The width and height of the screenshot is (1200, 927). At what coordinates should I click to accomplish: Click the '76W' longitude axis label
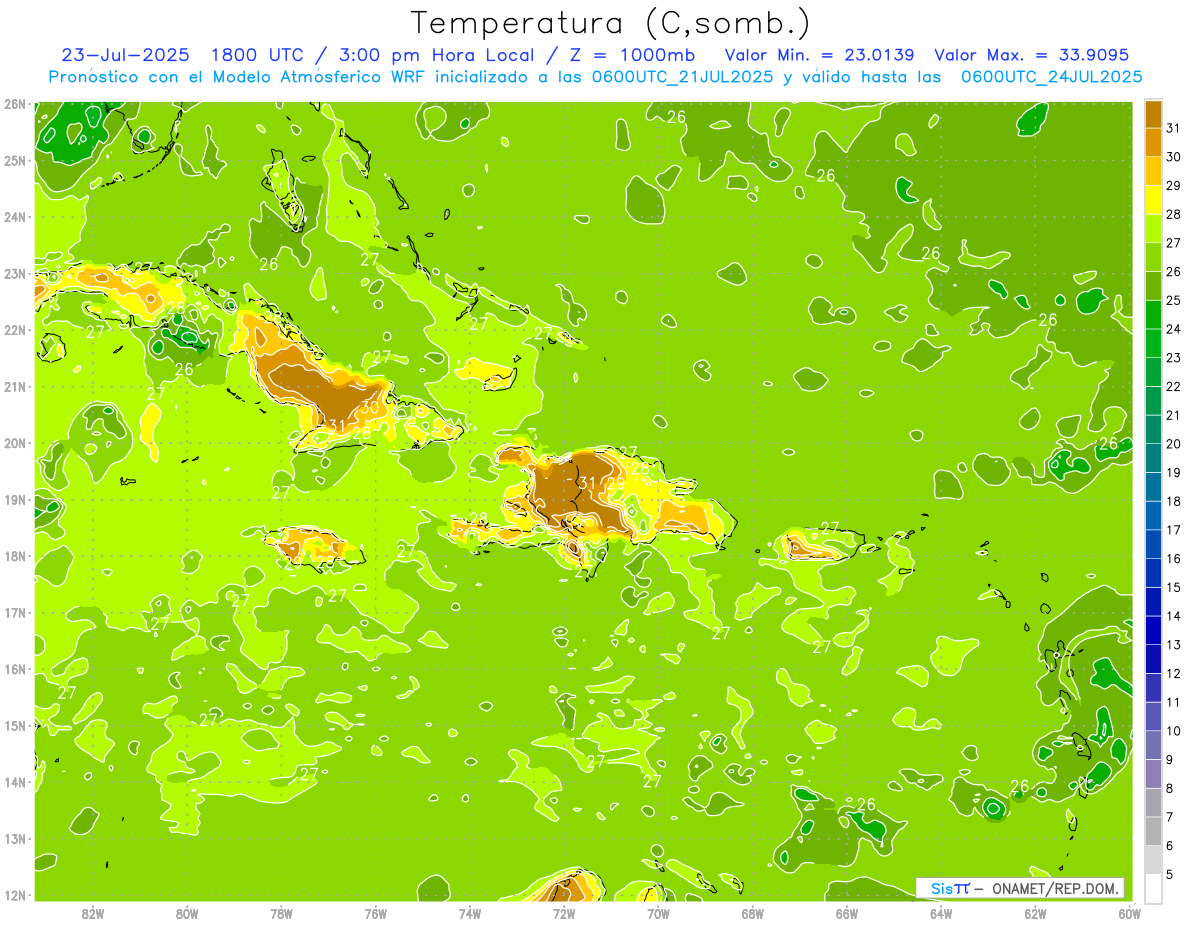[x=376, y=913]
